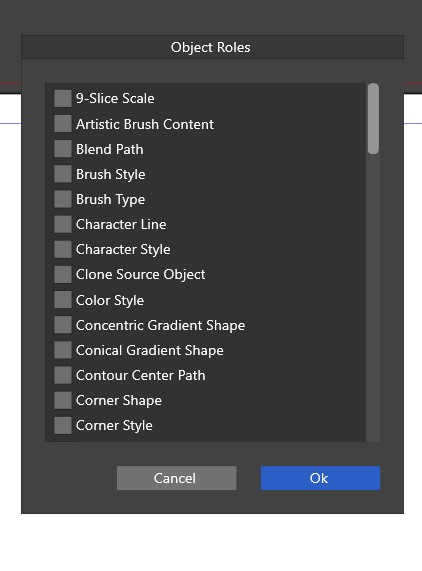Click the scrollbar track below the thumb

(373, 298)
